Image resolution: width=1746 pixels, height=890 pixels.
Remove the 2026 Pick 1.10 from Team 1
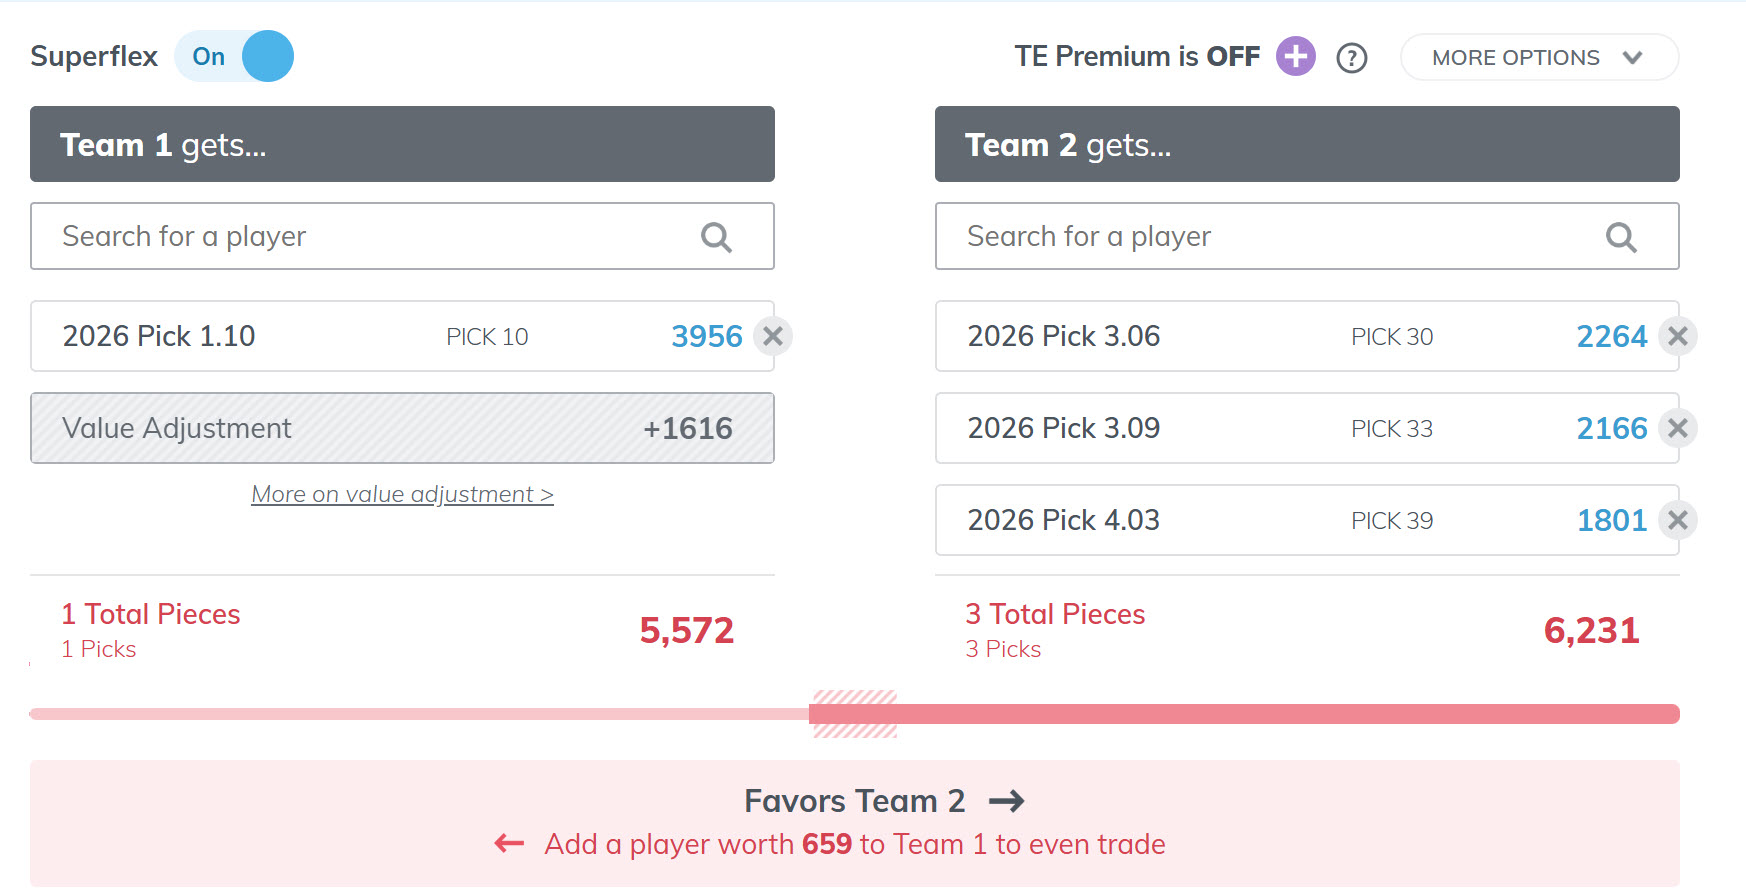(x=772, y=336)
